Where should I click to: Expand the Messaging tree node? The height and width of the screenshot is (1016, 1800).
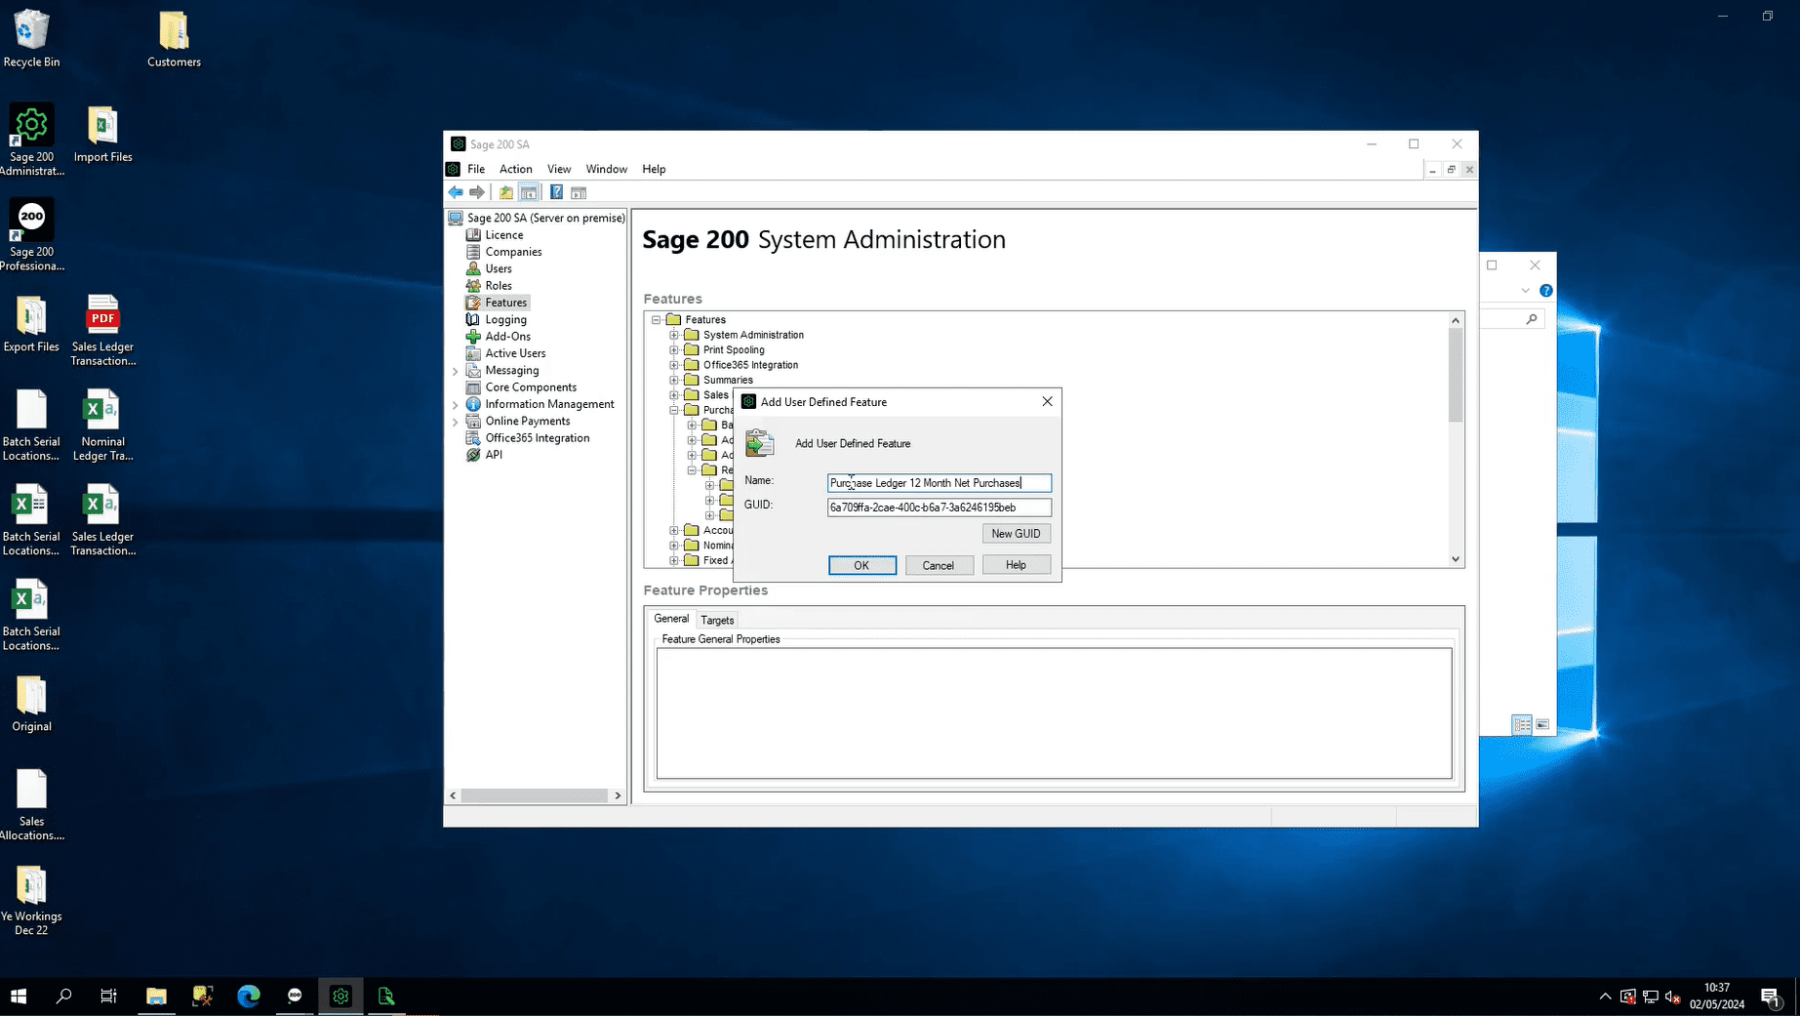(456, 371)
